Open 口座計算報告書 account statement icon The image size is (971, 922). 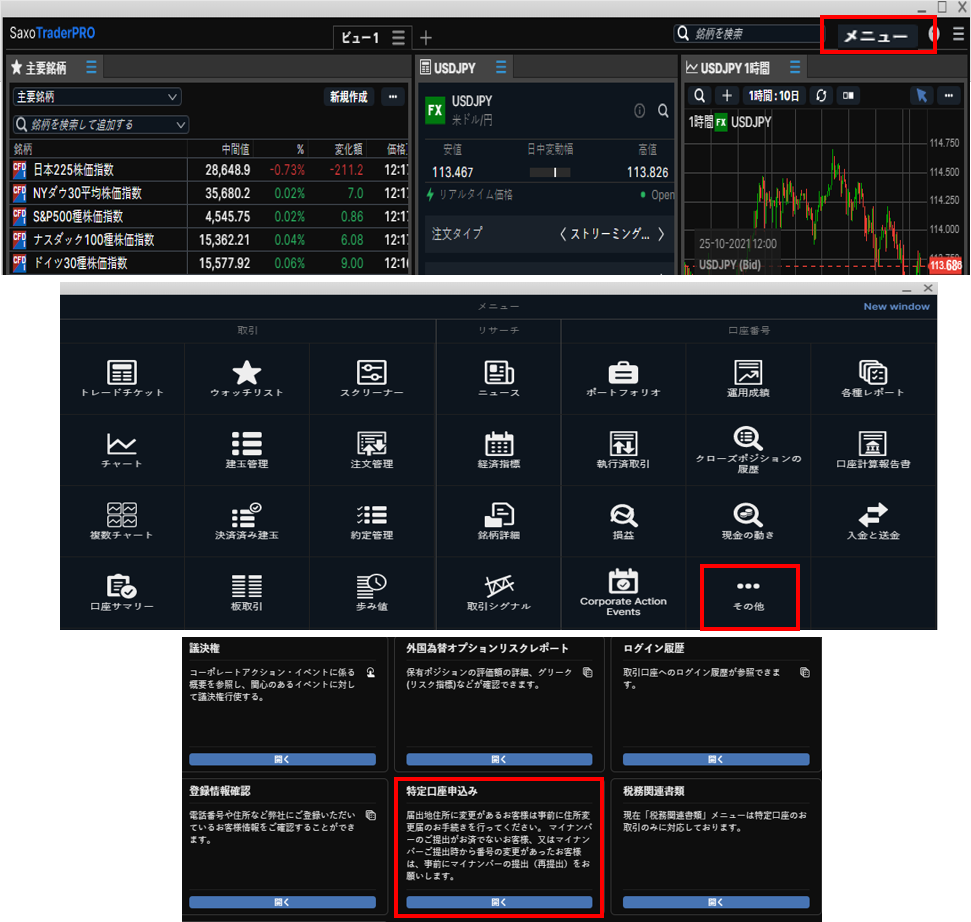(x=873, y=450)
